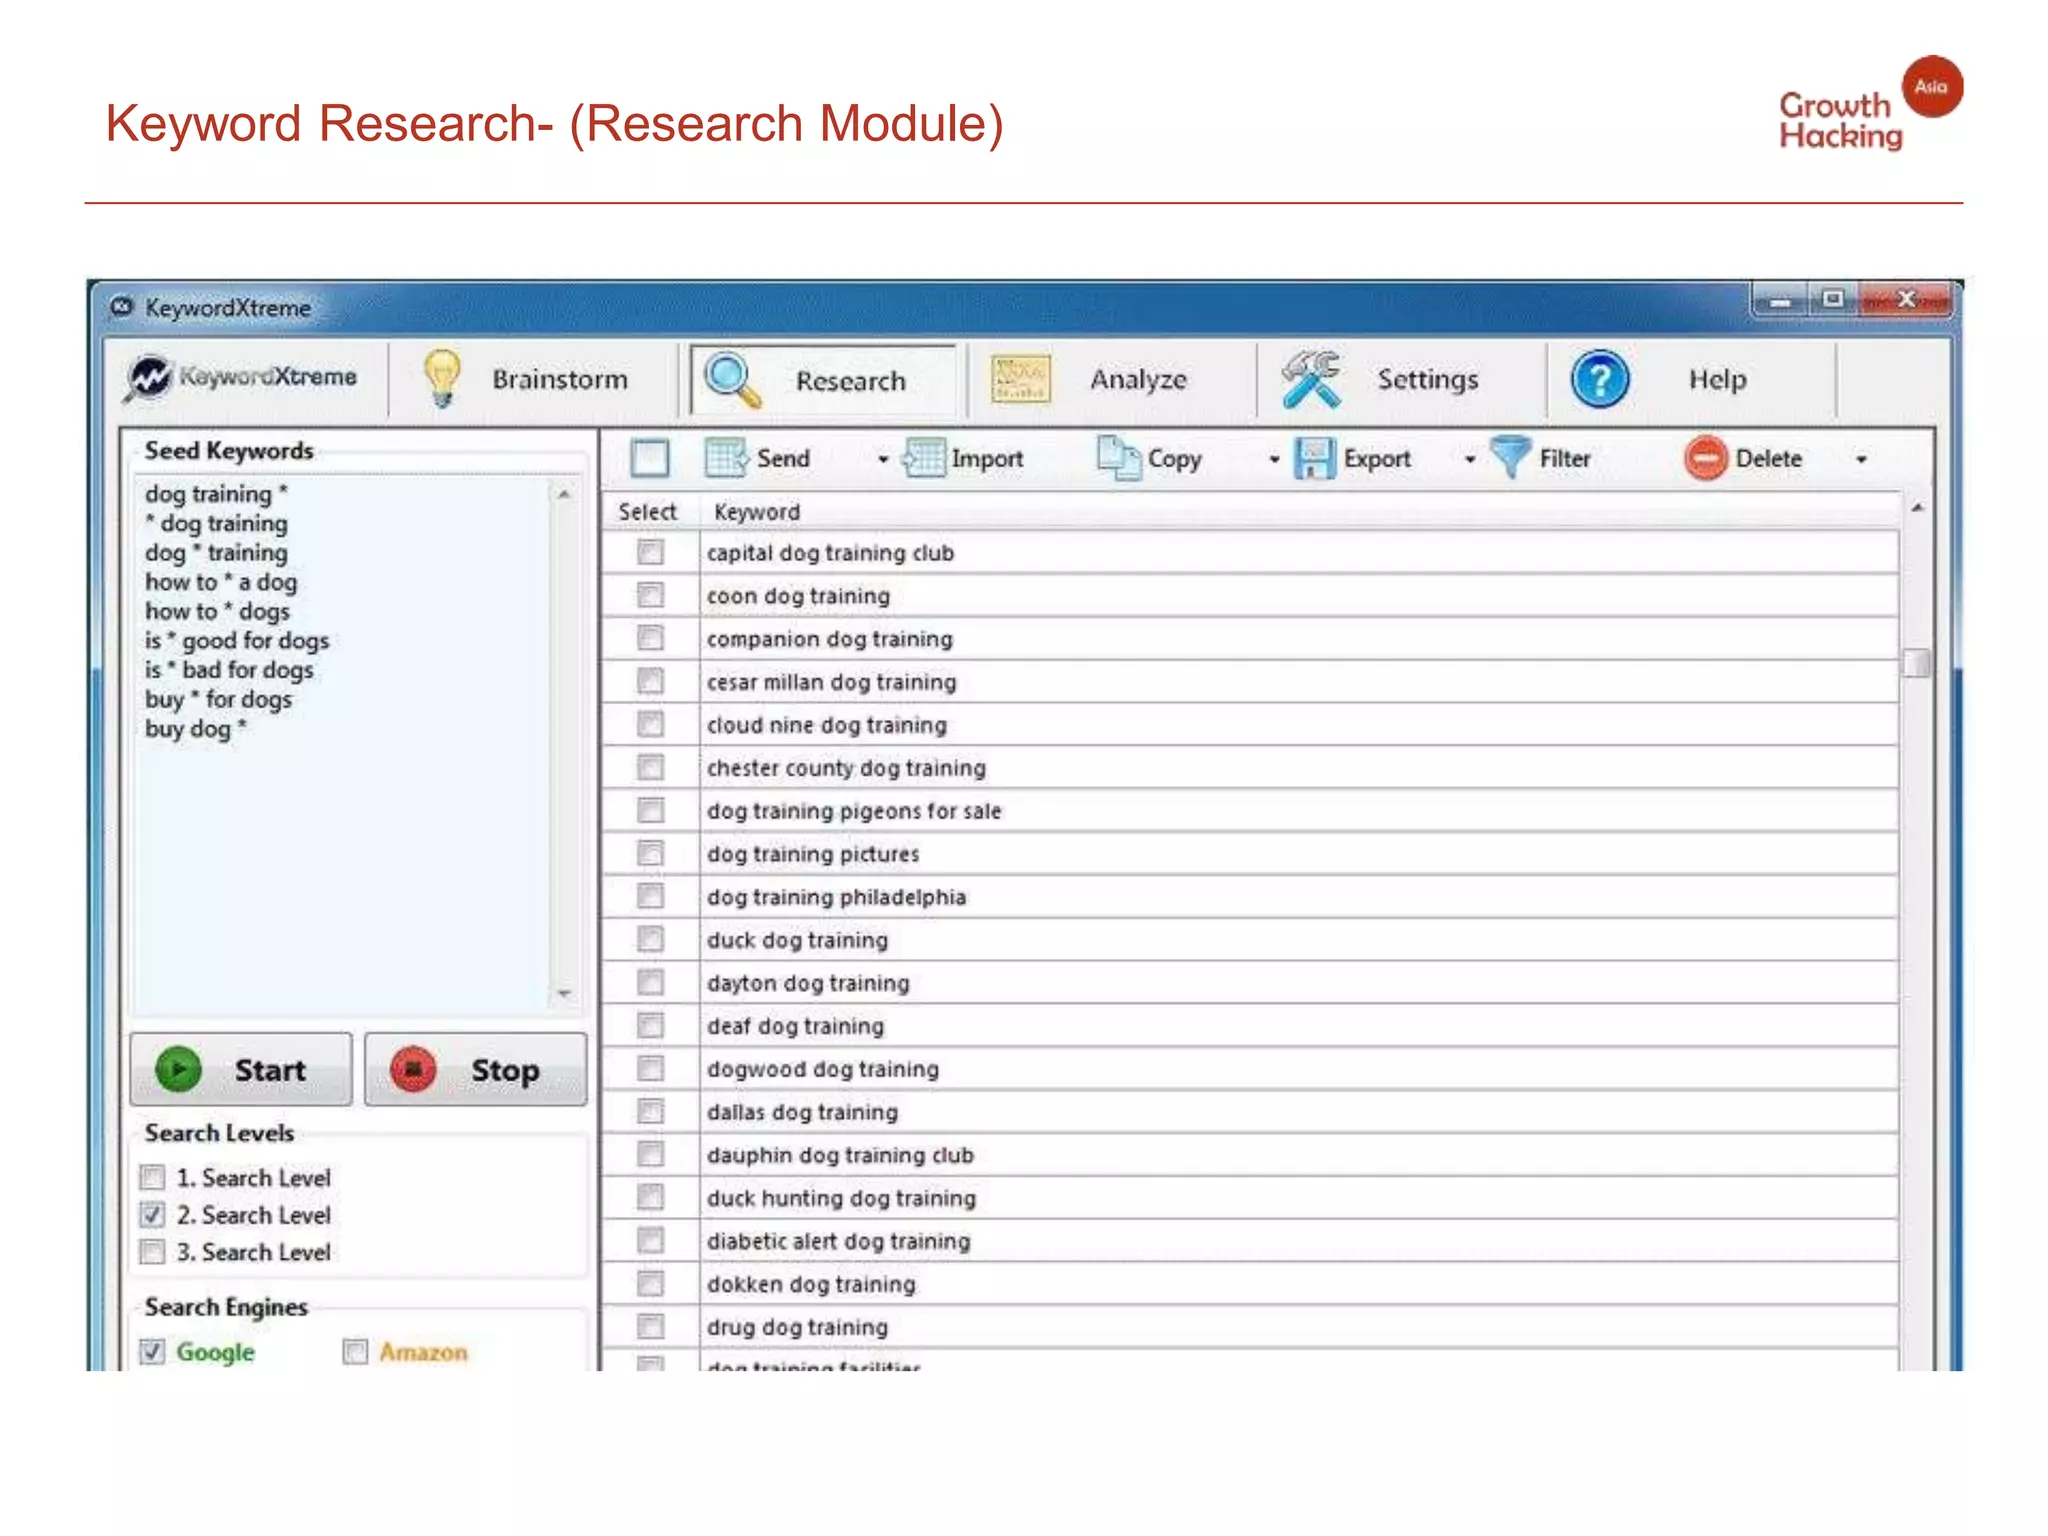
Task: Click the red Stop icon
Action: [x=413, y=1069]
